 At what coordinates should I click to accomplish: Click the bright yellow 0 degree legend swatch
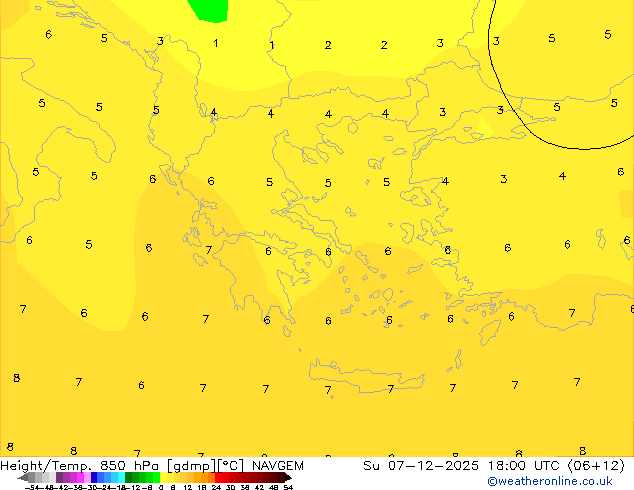click(164, 478)
